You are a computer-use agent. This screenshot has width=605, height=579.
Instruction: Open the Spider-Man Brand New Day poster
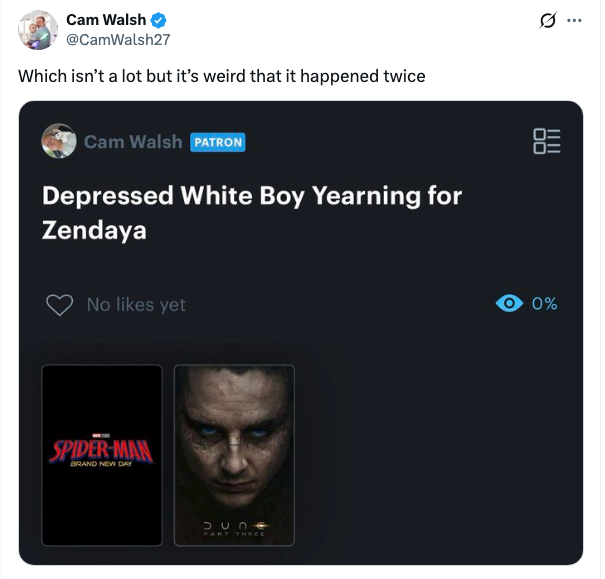tap(102, 455)
